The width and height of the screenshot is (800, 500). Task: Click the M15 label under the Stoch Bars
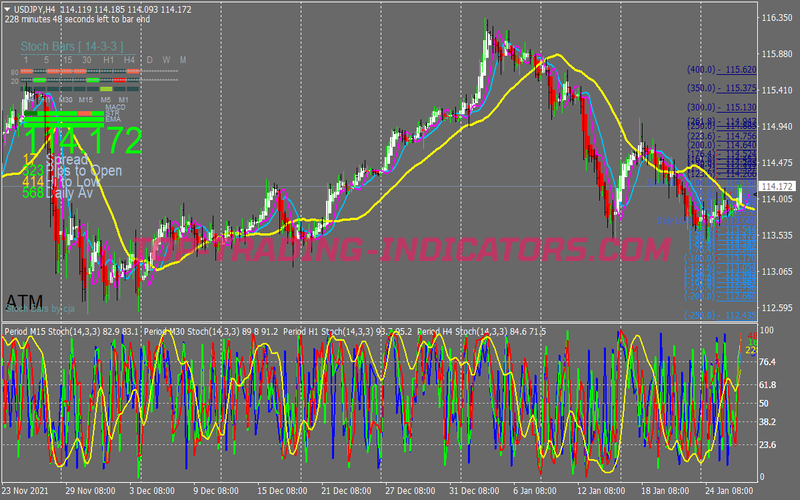86,100
